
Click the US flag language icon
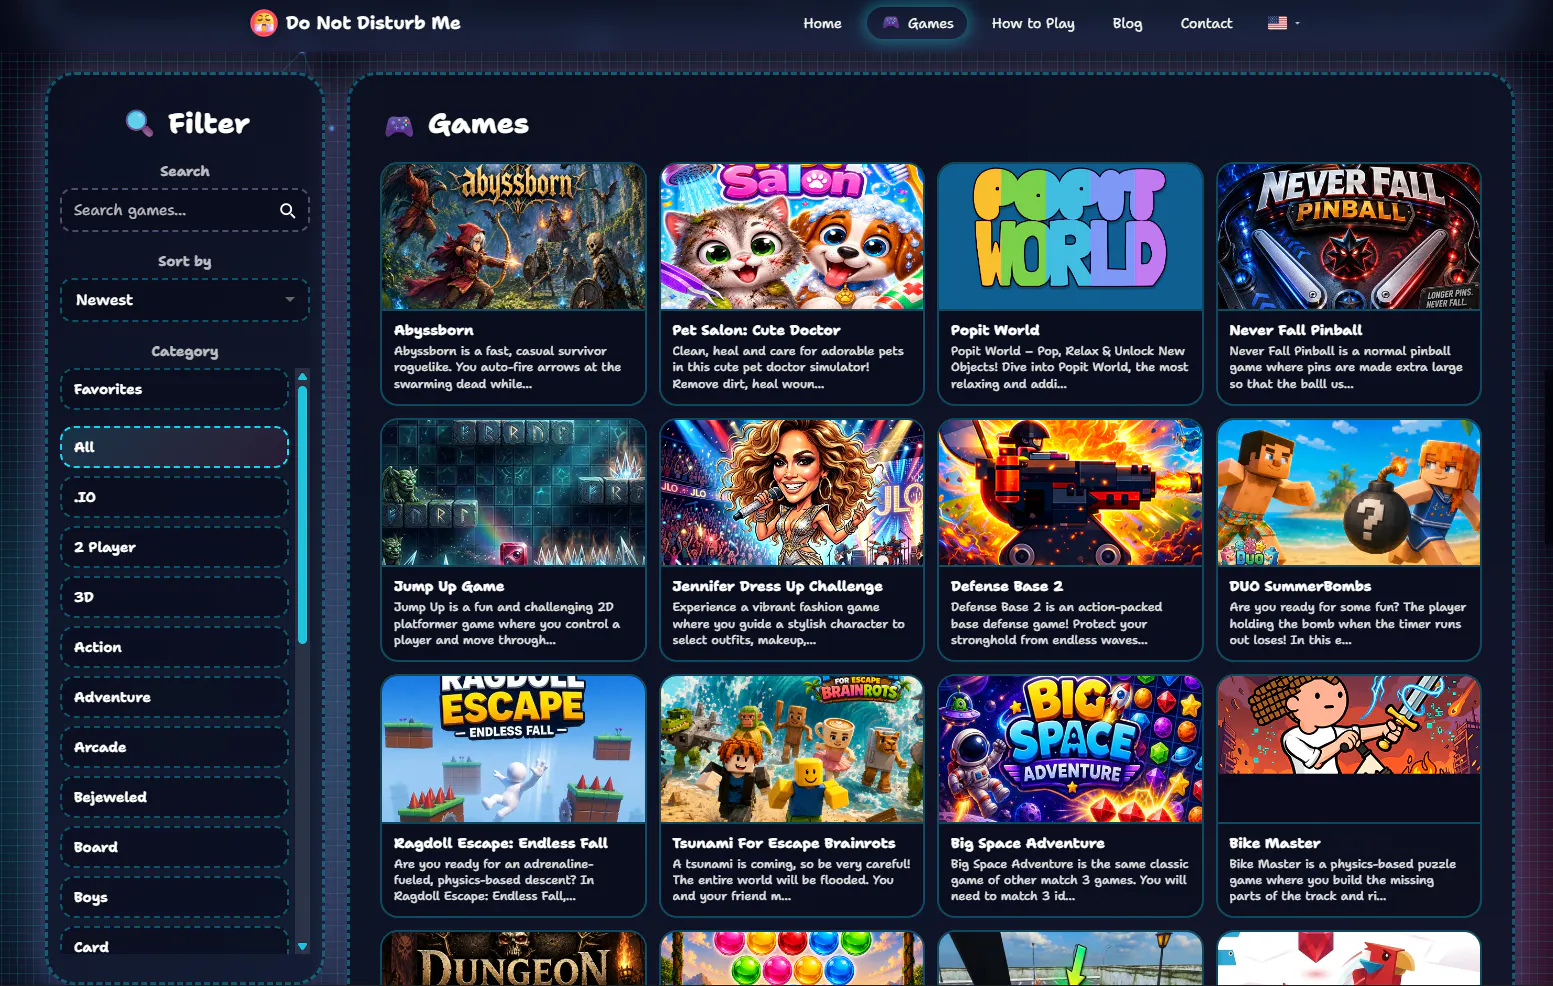click(x=1277, y=23)
